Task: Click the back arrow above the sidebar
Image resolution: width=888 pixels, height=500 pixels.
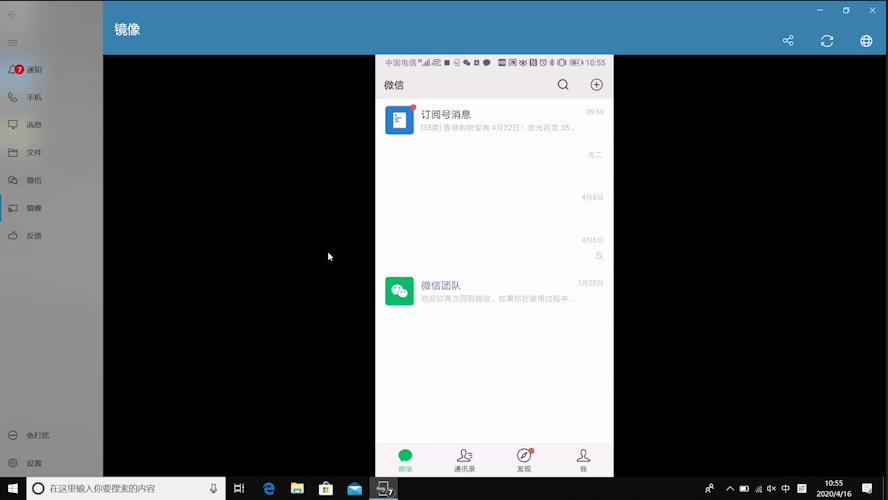Action: pyautogui.click(x=12, y=15)
